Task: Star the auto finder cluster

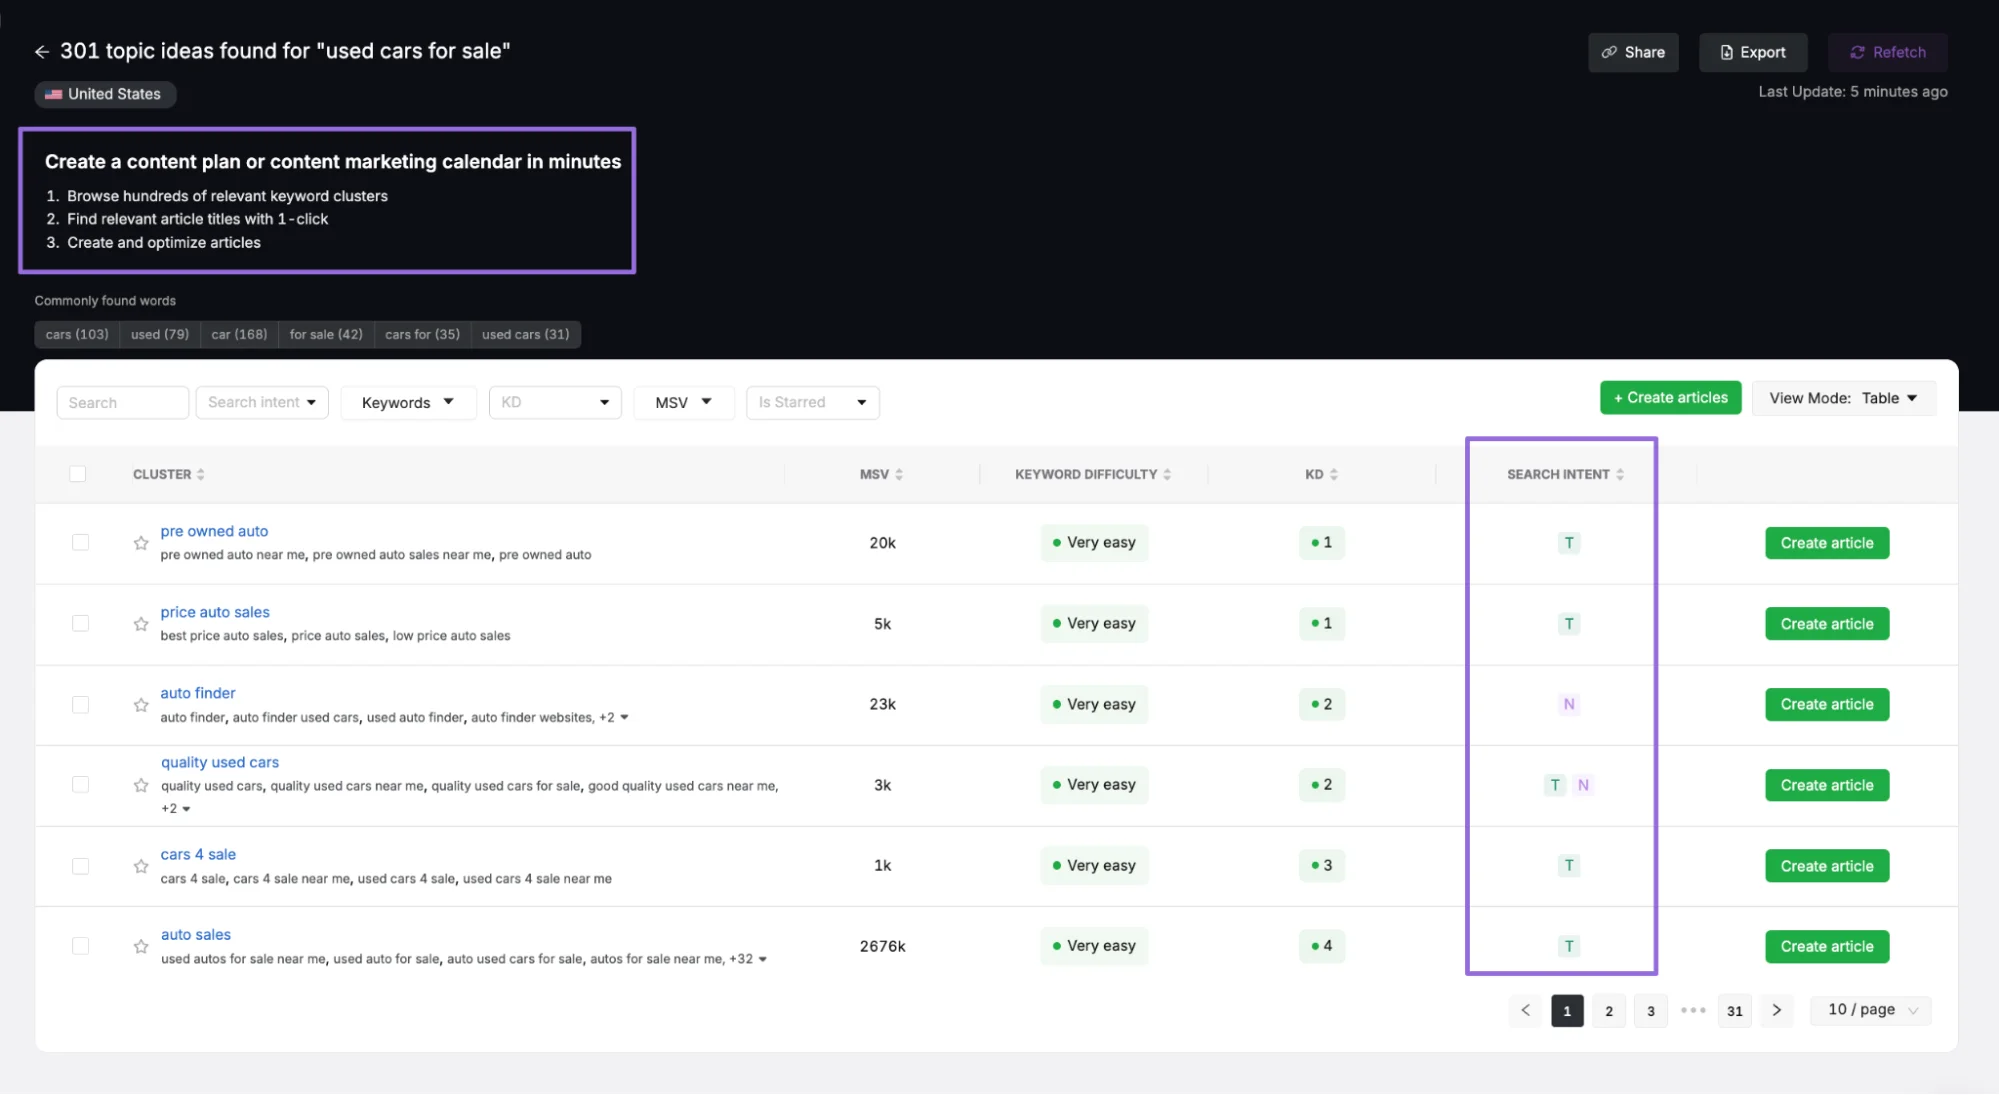Action: tap(141, 705)
